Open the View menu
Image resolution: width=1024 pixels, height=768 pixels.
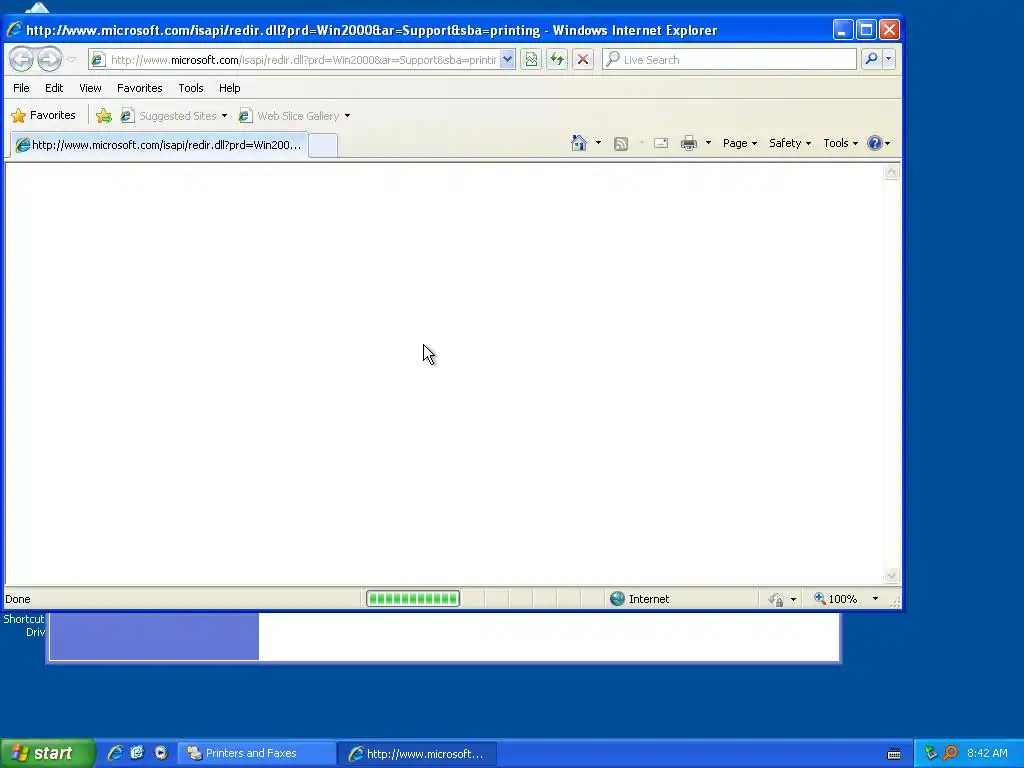click(x=90, y=88)
